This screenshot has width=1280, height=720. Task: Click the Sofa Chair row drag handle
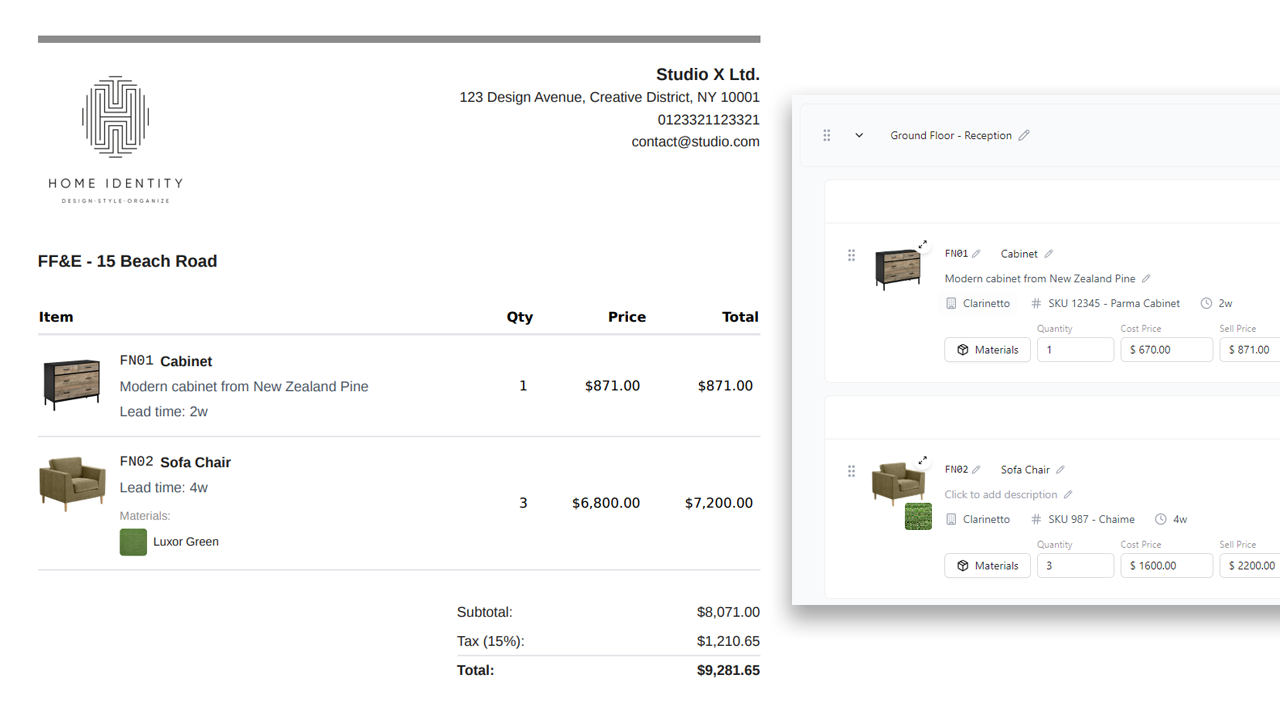tap(852, 472)
